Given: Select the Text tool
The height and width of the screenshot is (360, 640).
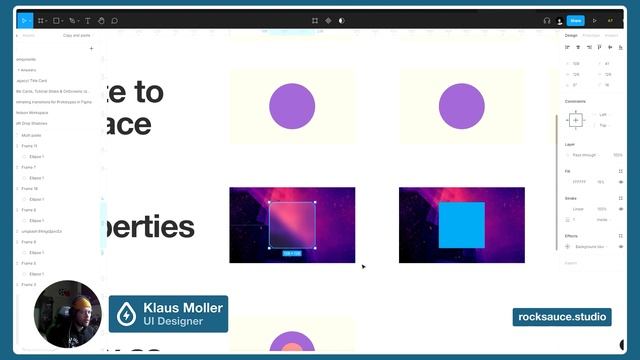Looking at the screenshot, I should (x=88, y=20).
